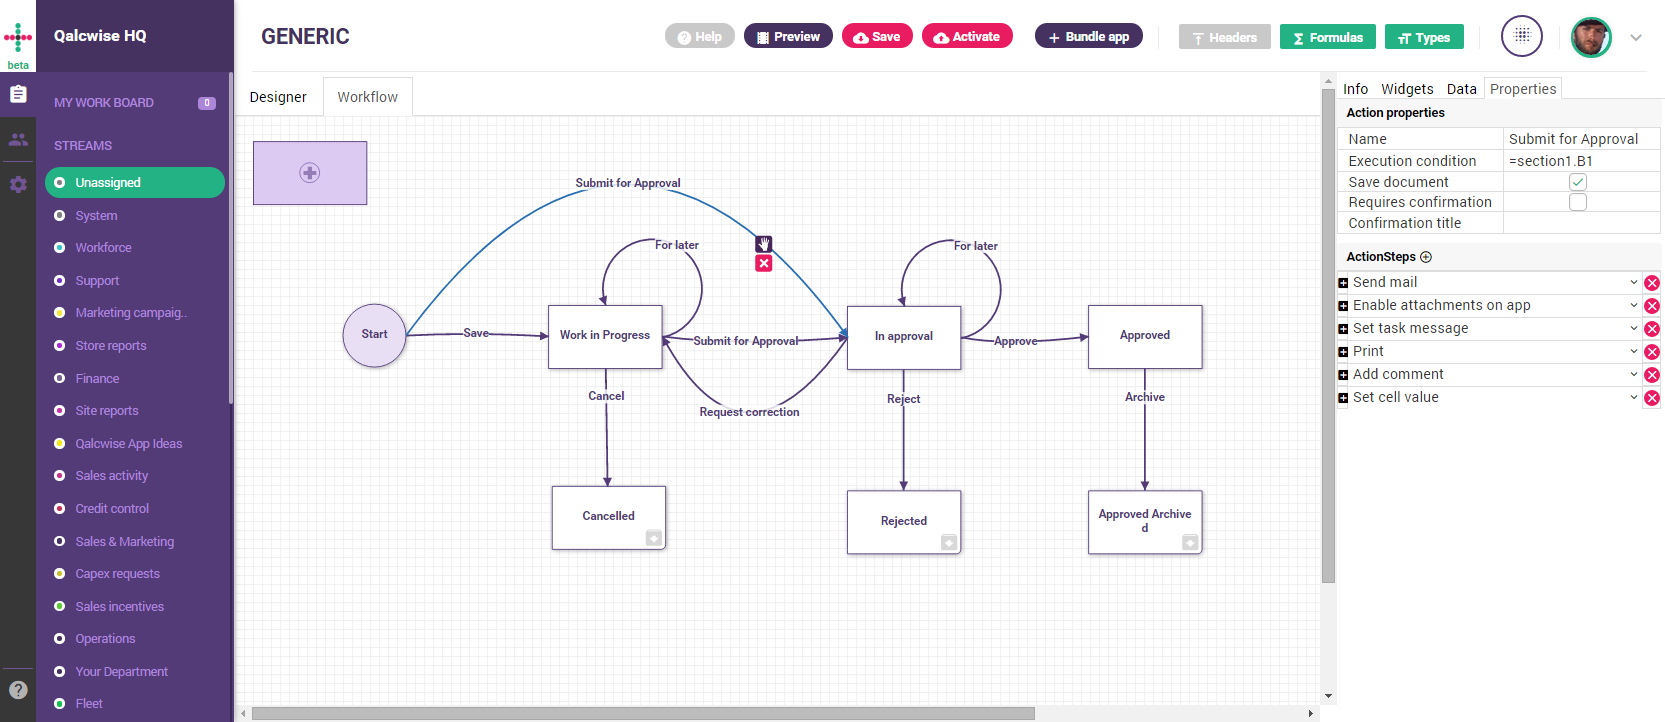Edit the Confirmation title value field
Viewport: 1665px width, 722px height.
click(1581, 223)
